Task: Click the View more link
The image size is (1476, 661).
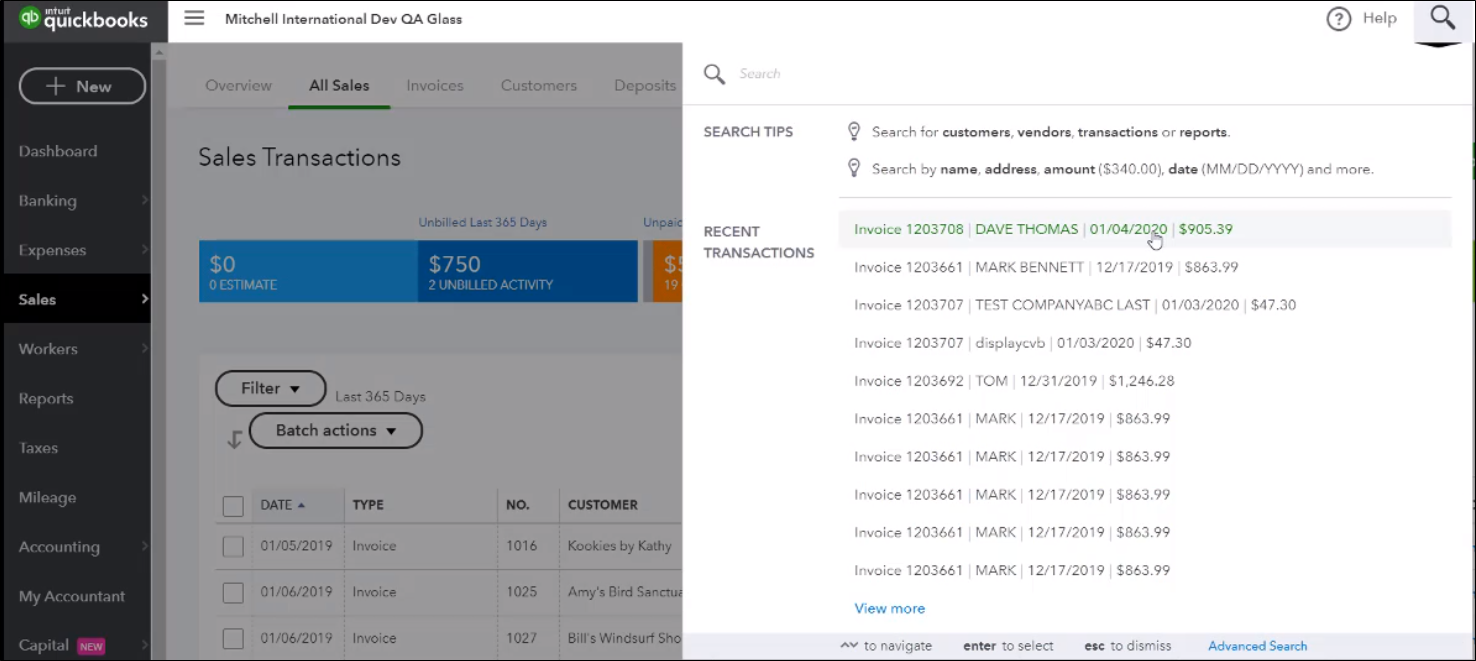Action: (889, 609)
